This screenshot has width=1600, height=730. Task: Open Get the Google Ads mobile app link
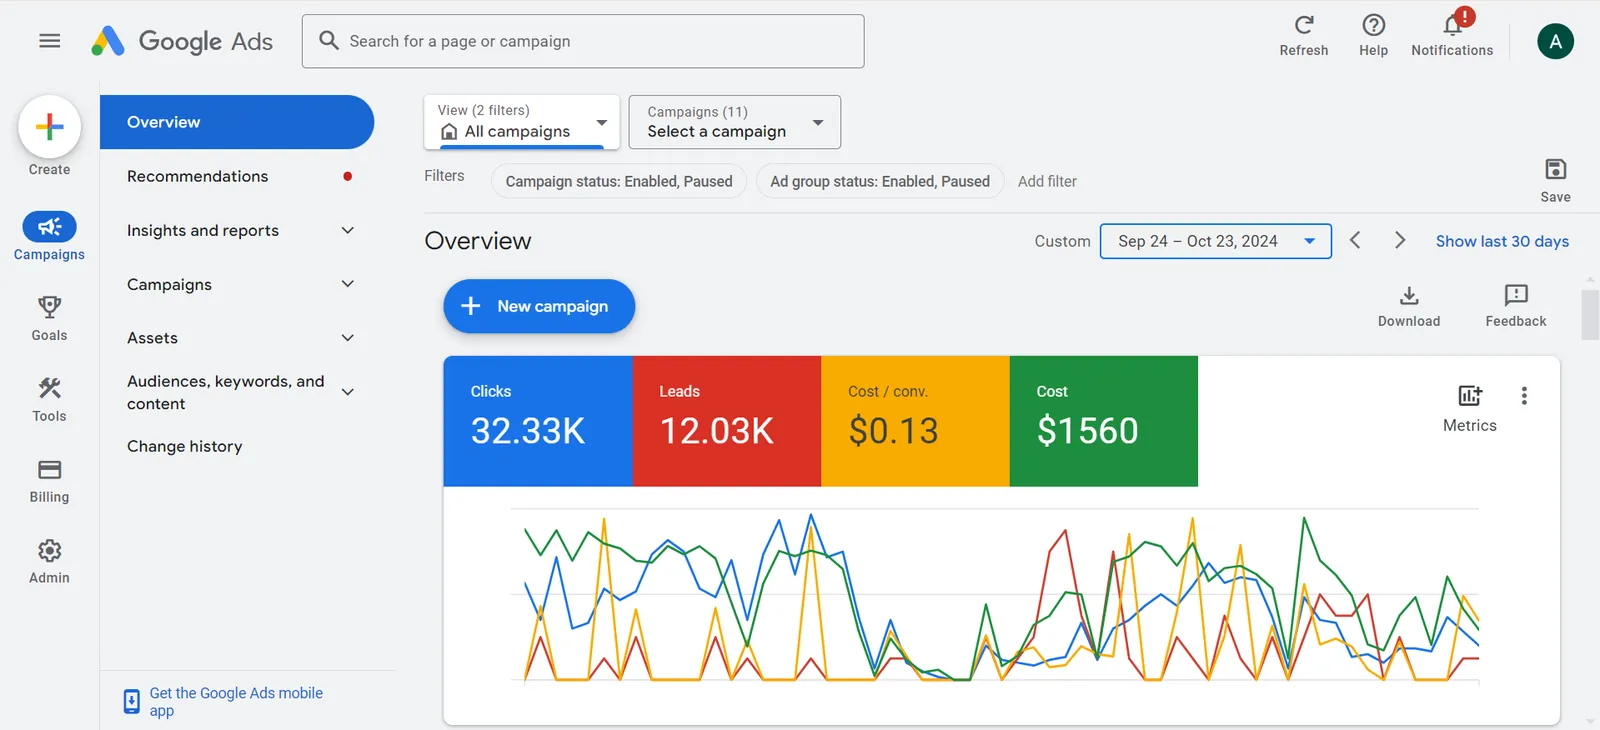(236, 701)
